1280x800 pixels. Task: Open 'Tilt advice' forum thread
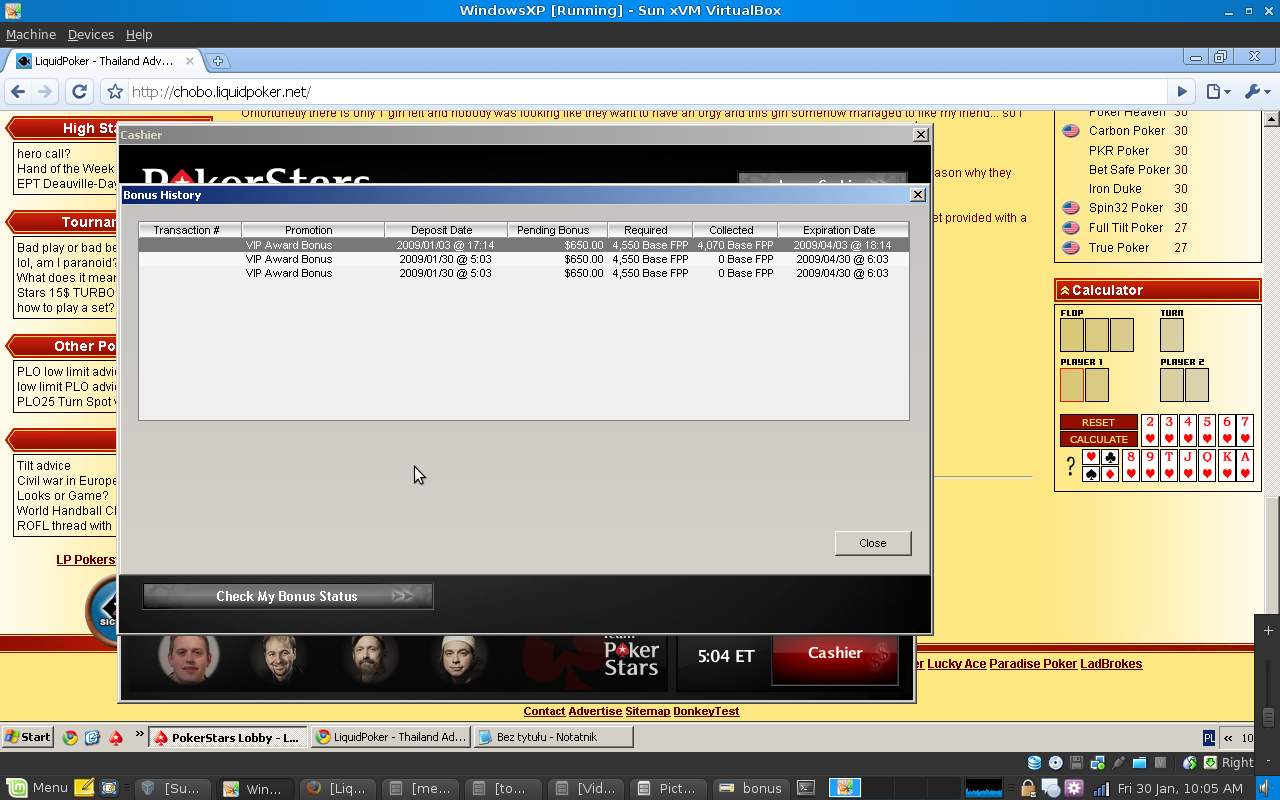tap(44, 466)
